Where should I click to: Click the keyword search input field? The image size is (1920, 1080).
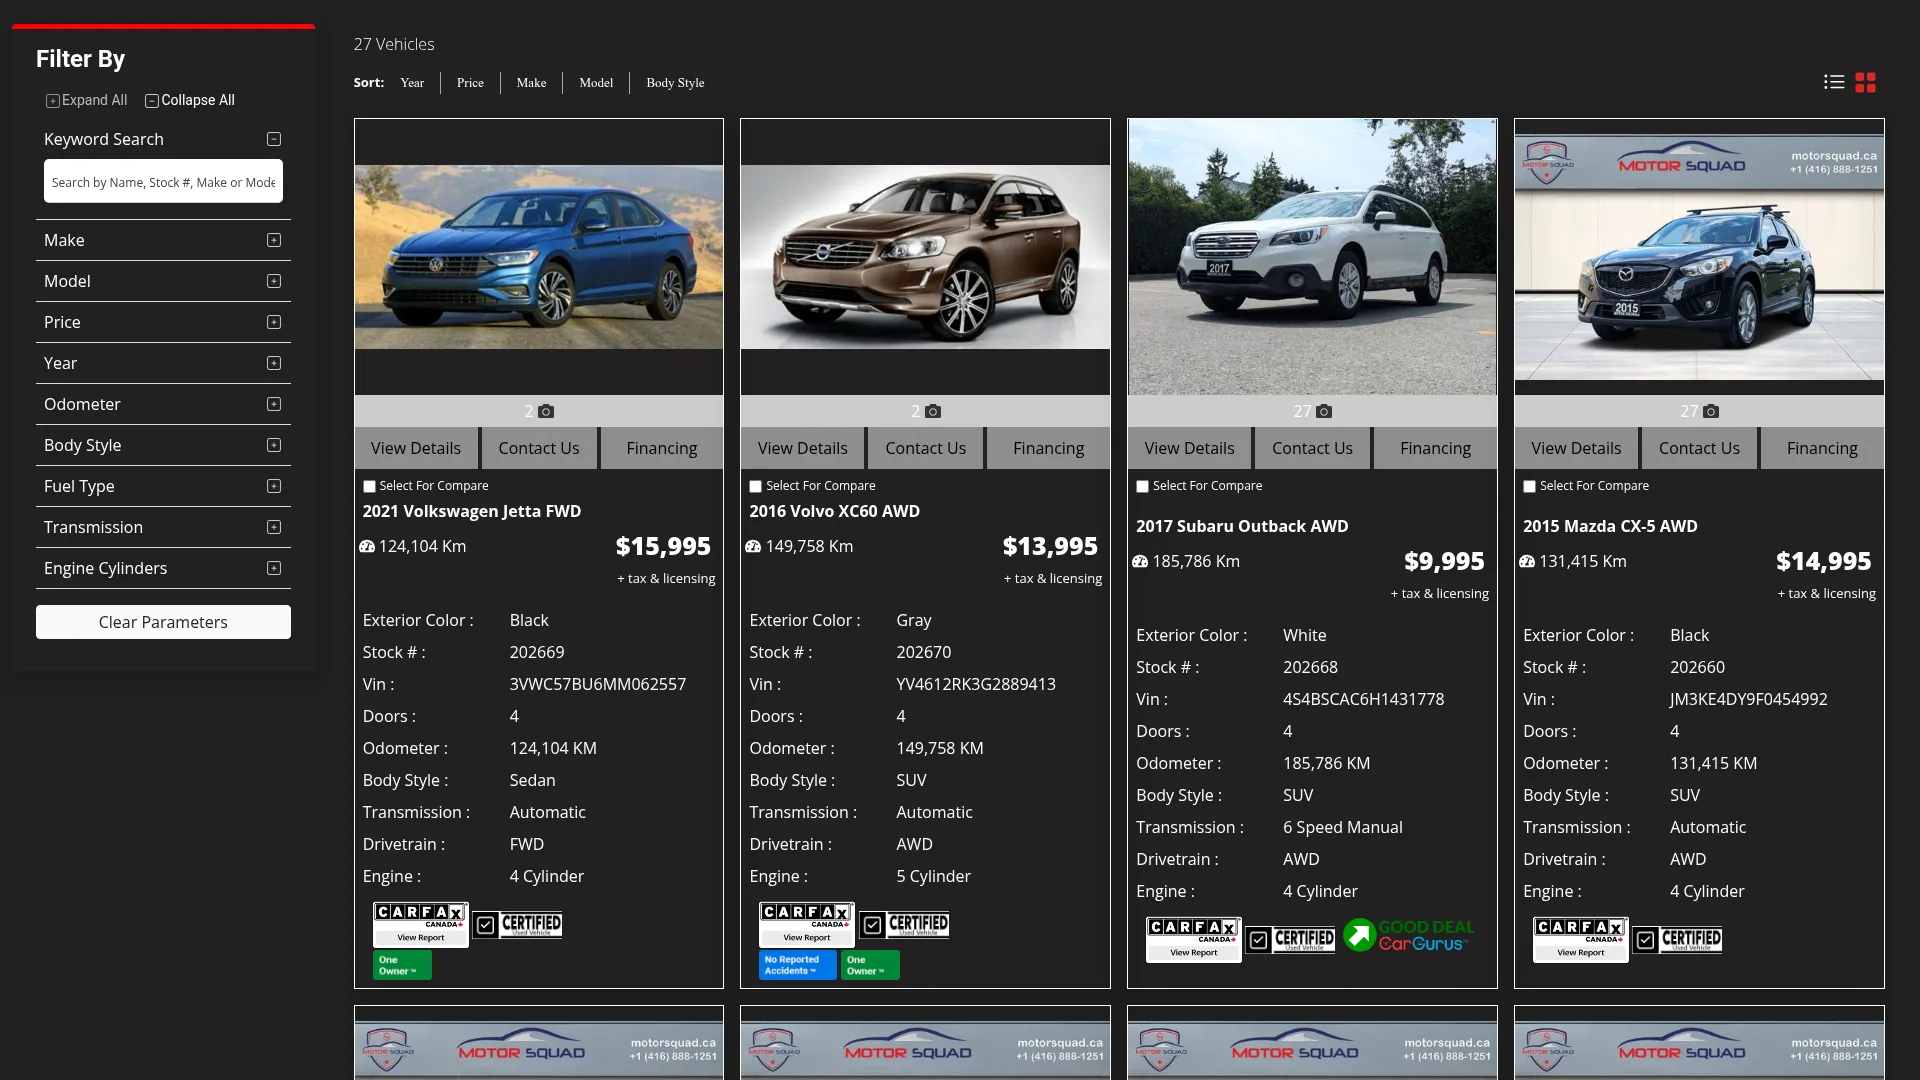coord(163,182)
